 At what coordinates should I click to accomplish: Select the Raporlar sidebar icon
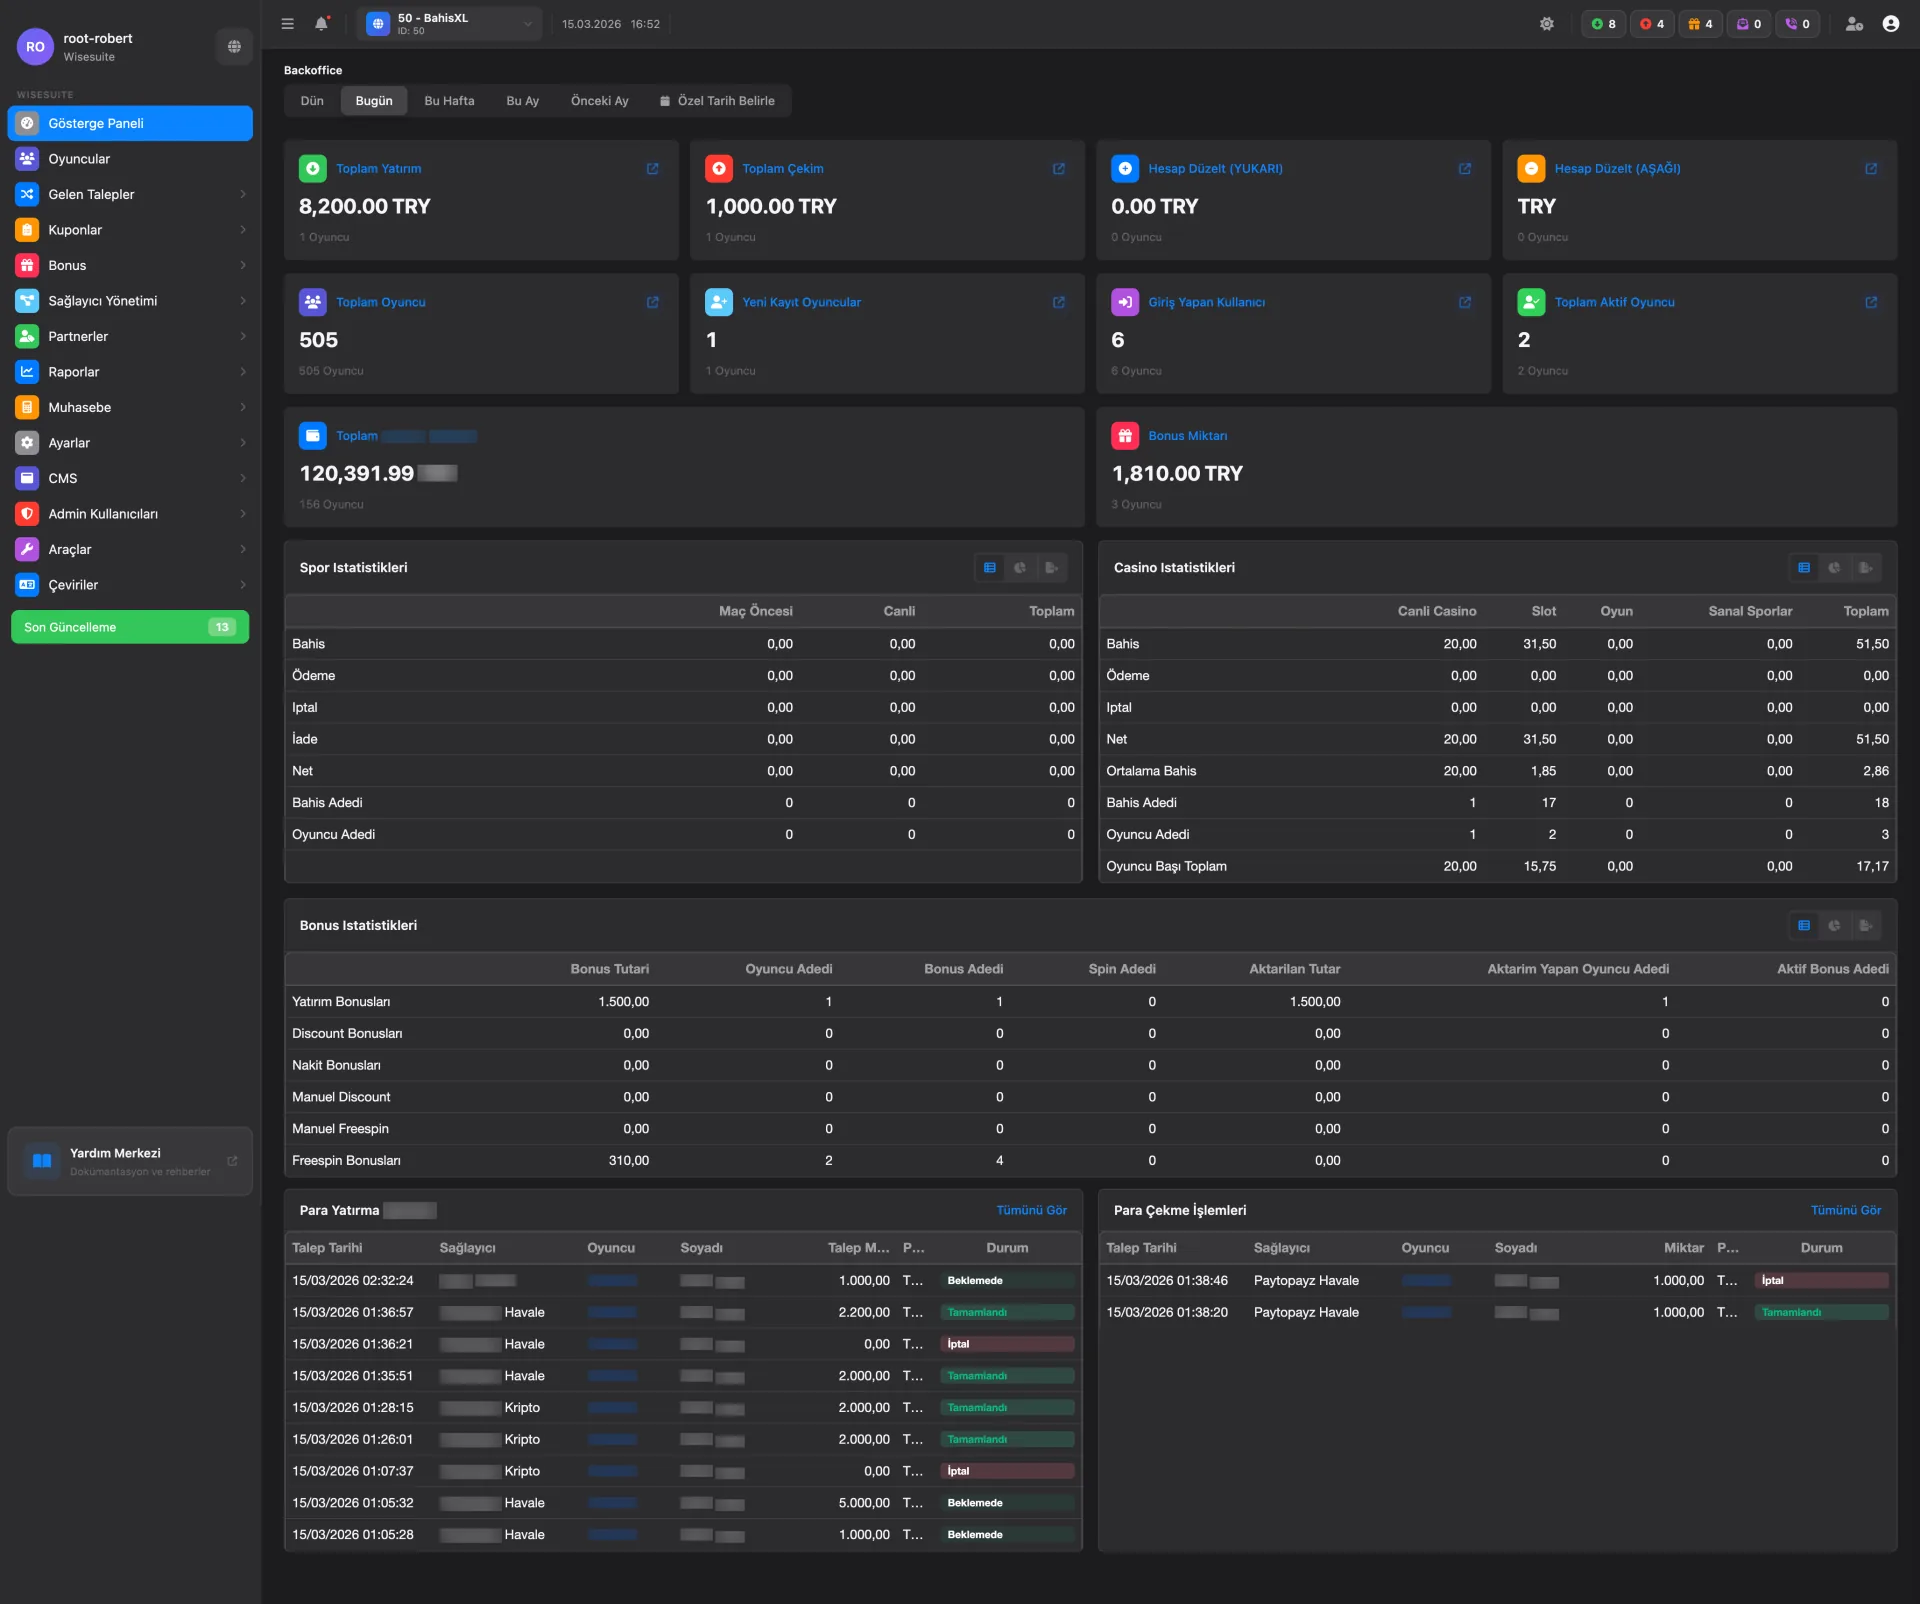coord(27,371)
